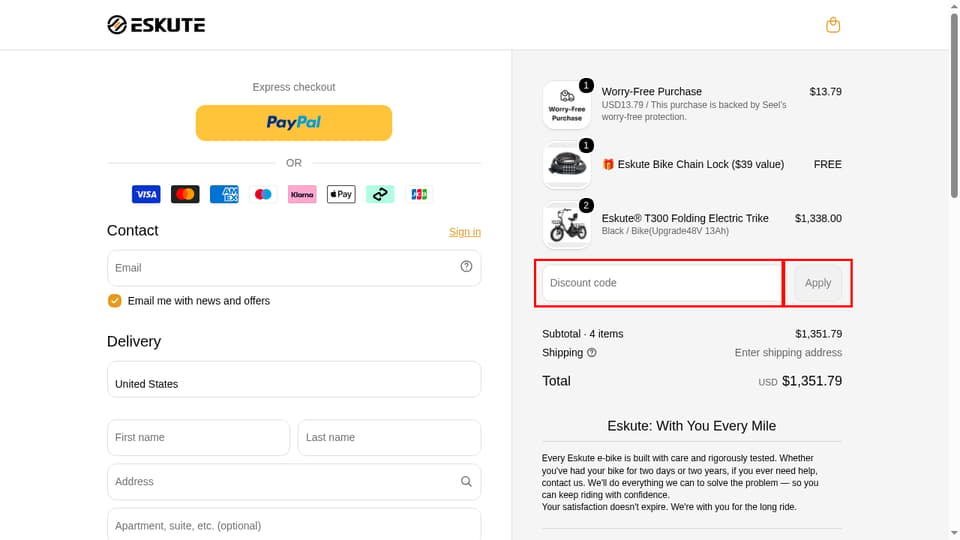Click the email help question-mark icon
This screenshot has width=960, height=540.
pos(467,266)
